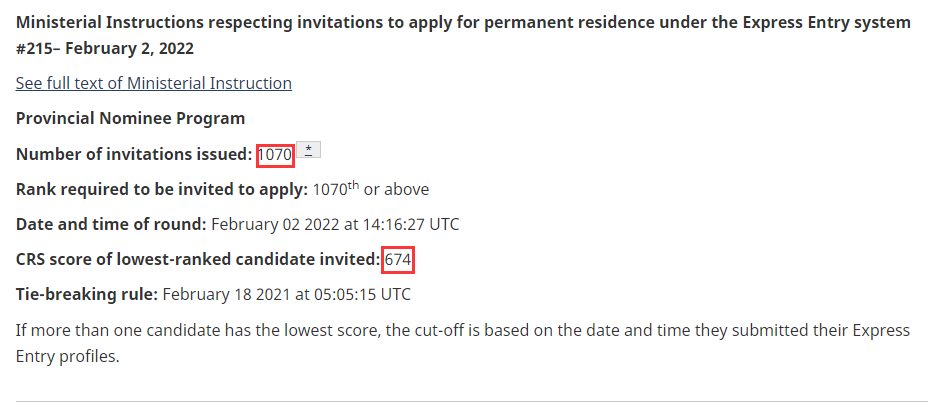Click the 'Number of invitations issued:' label
Viewport: 935px width, 406px height.
point(134,155)
